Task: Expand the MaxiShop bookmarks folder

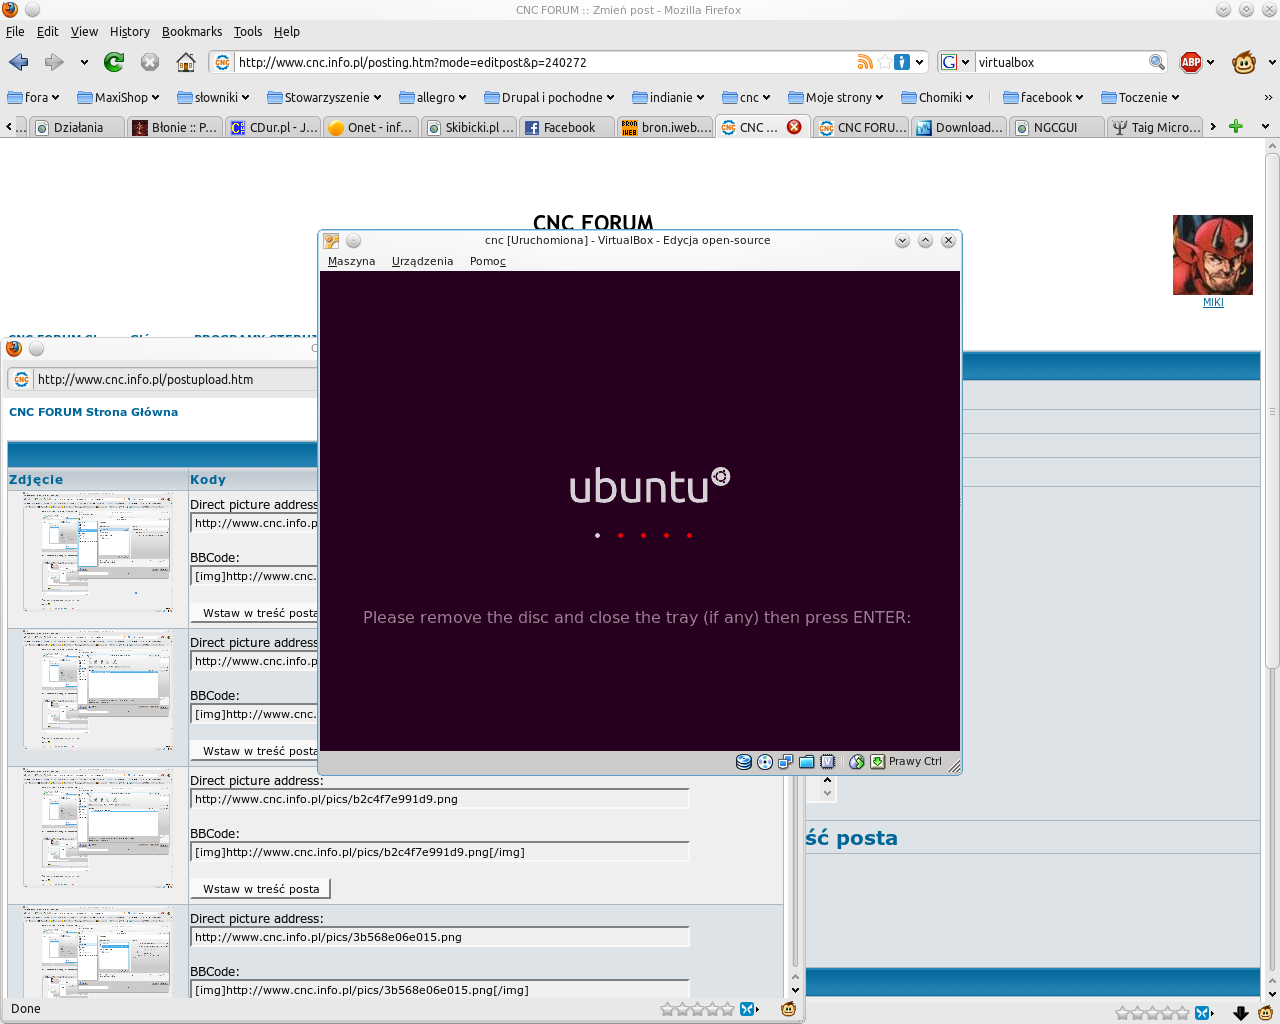Action: coord(118,97)
